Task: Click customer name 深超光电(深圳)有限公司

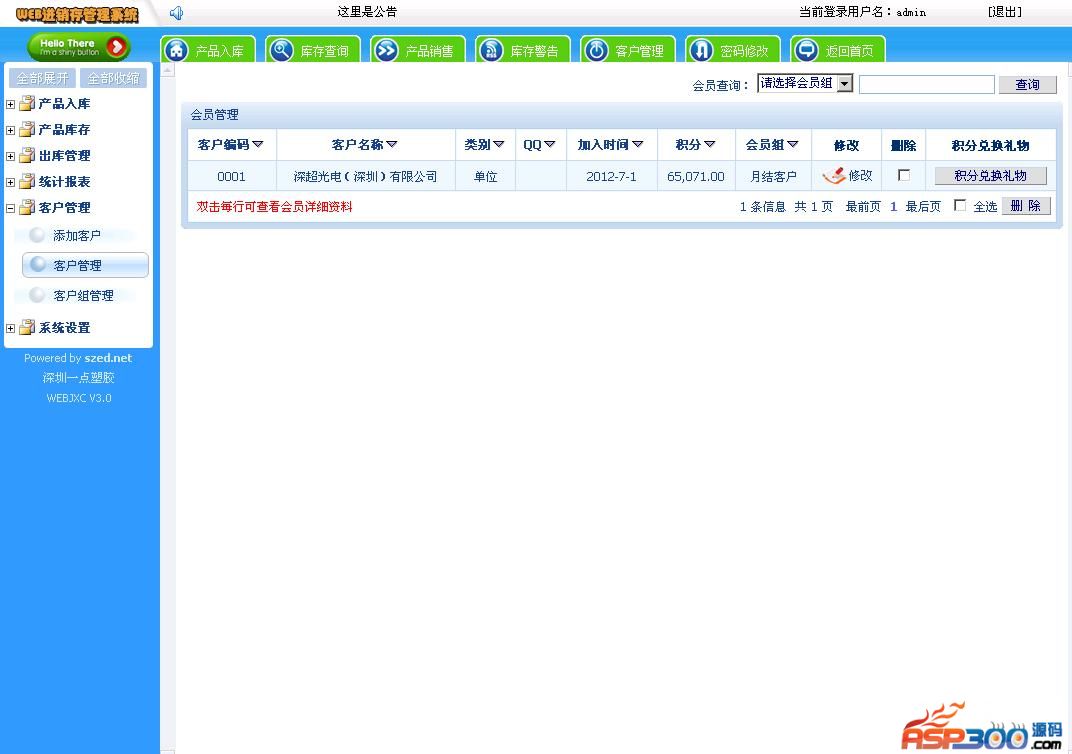Action: point(365,176)
